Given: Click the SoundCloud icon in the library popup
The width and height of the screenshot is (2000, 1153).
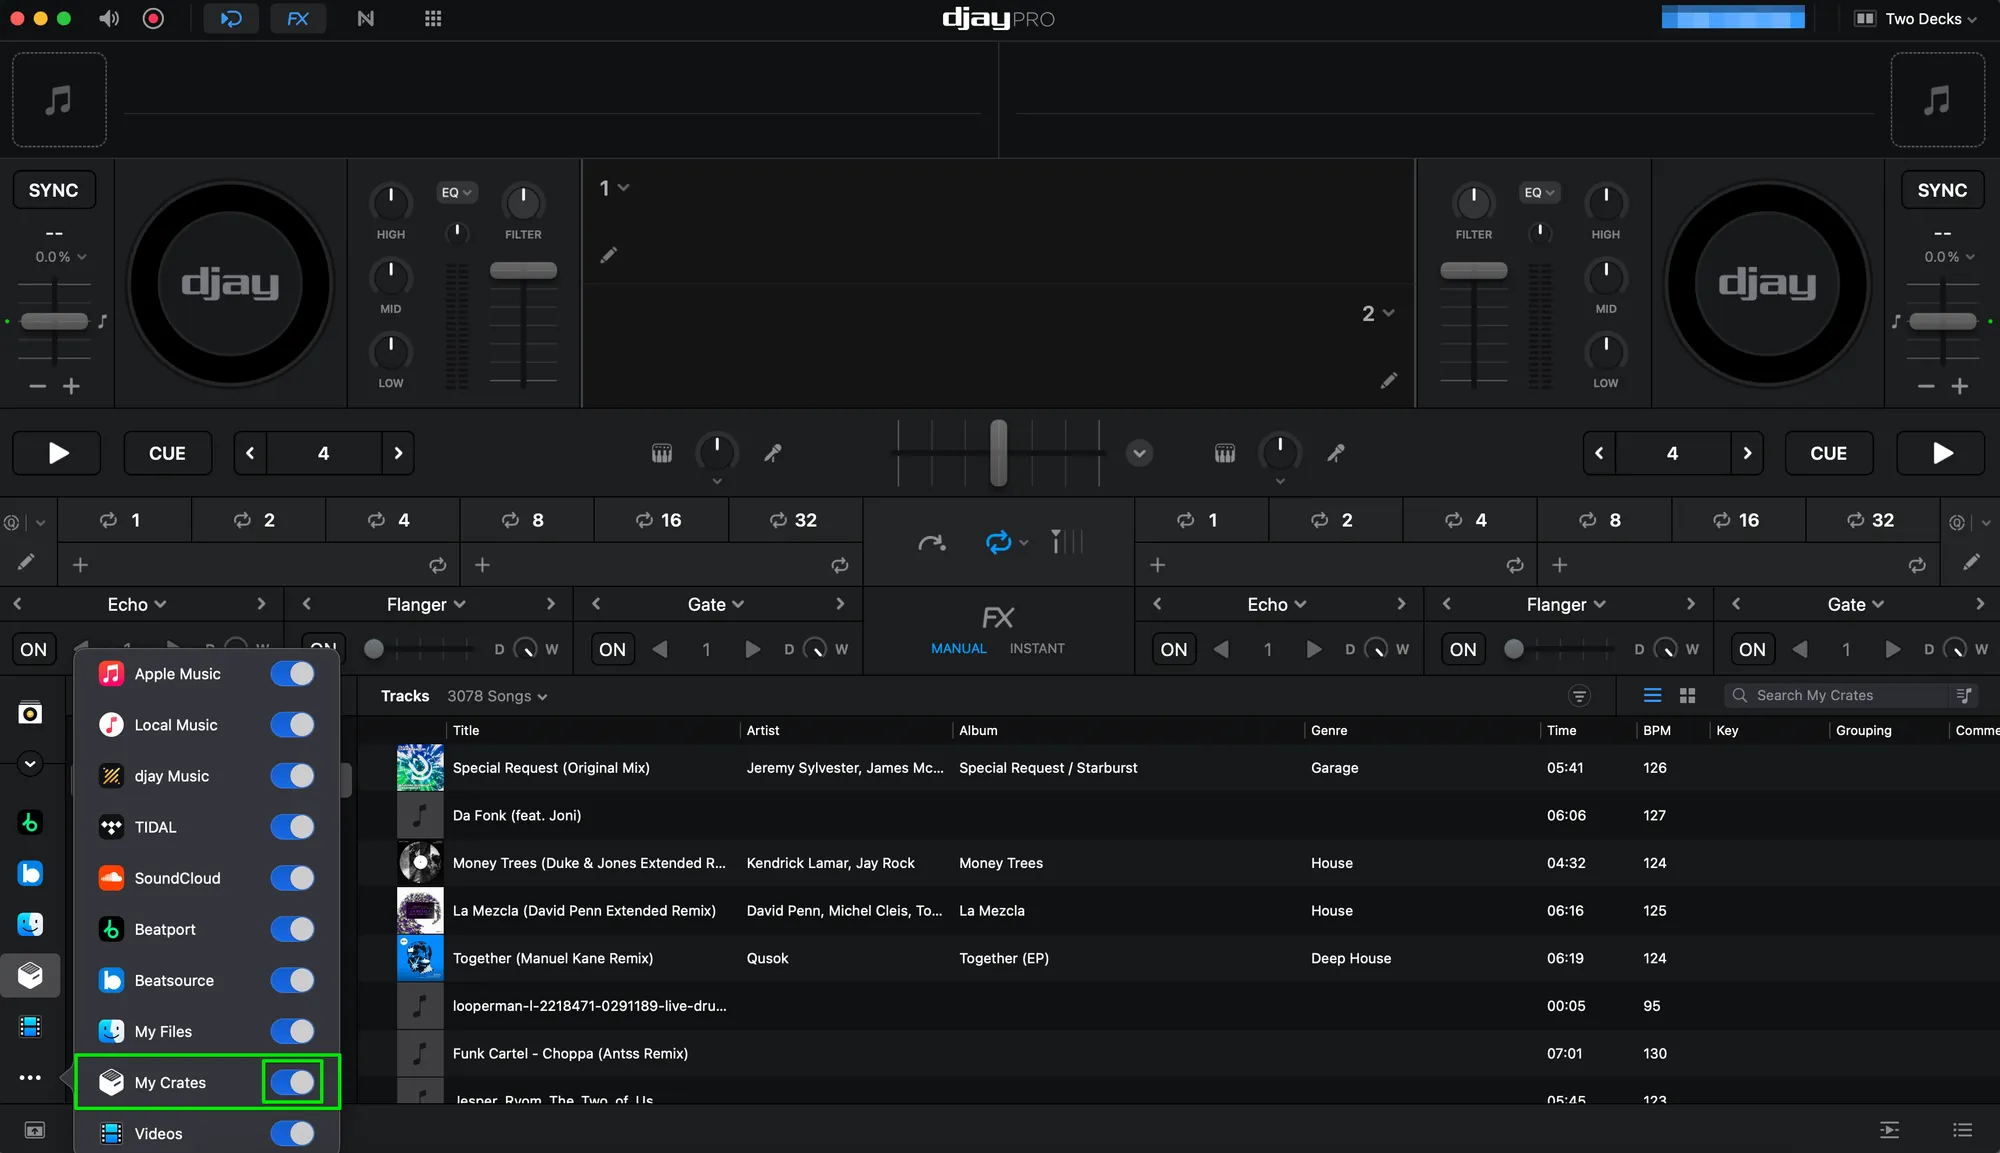Looking at the screenshot, I should [110, 878].
